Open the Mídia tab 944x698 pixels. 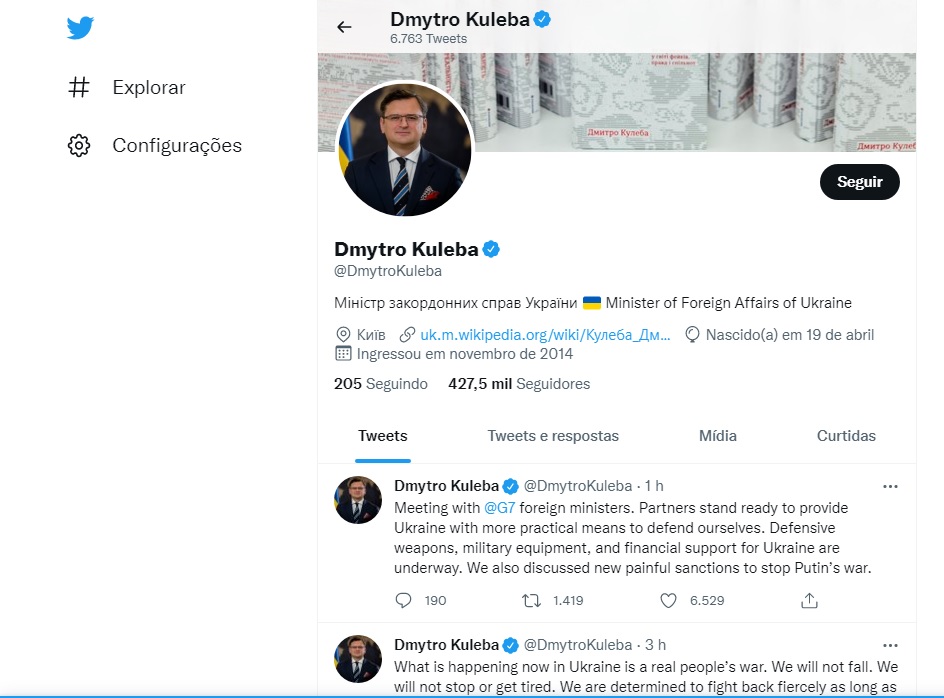[718, 436]
